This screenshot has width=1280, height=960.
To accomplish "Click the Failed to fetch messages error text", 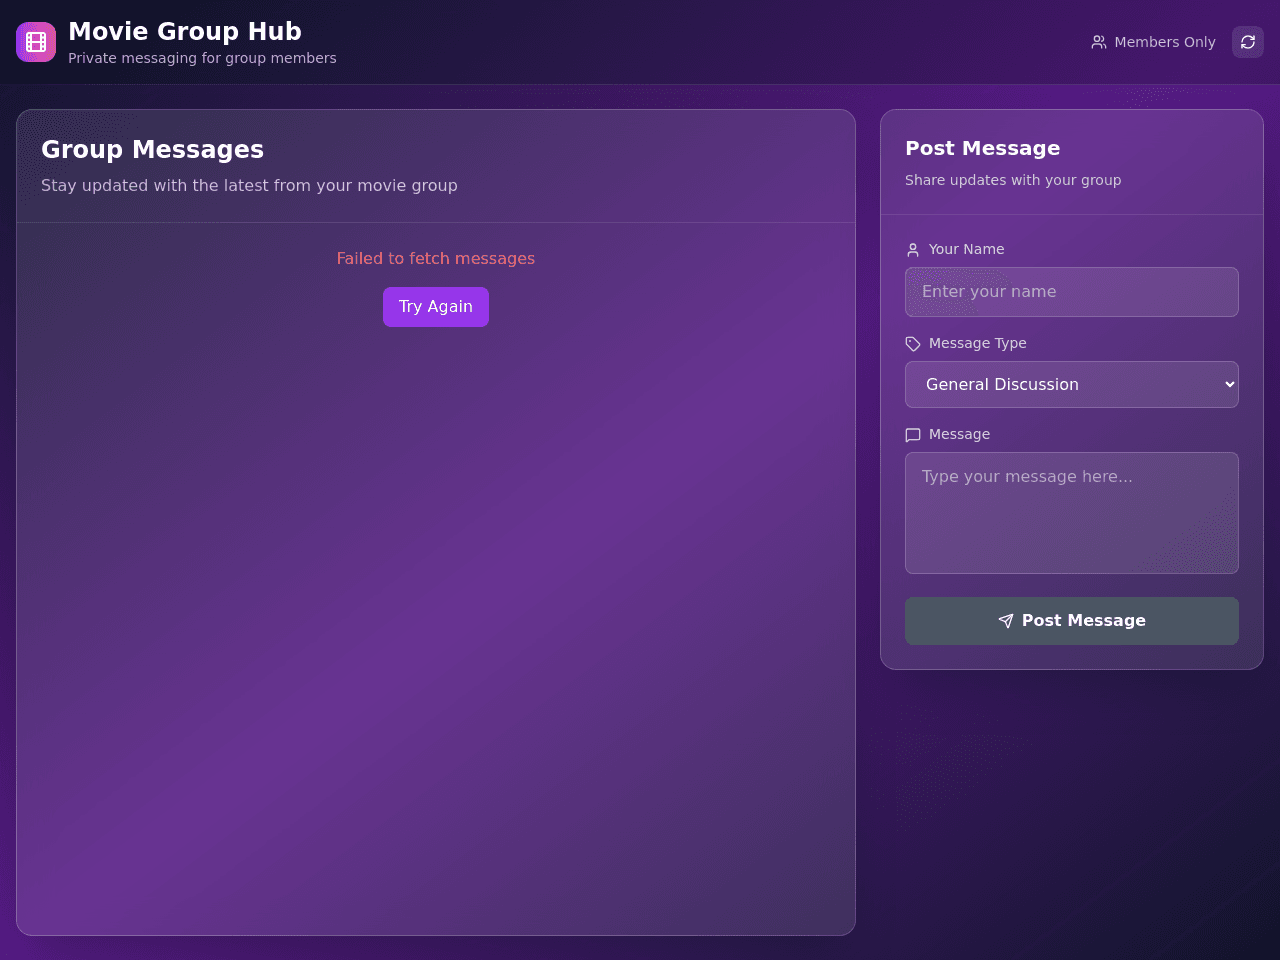I will coord(436,259).
